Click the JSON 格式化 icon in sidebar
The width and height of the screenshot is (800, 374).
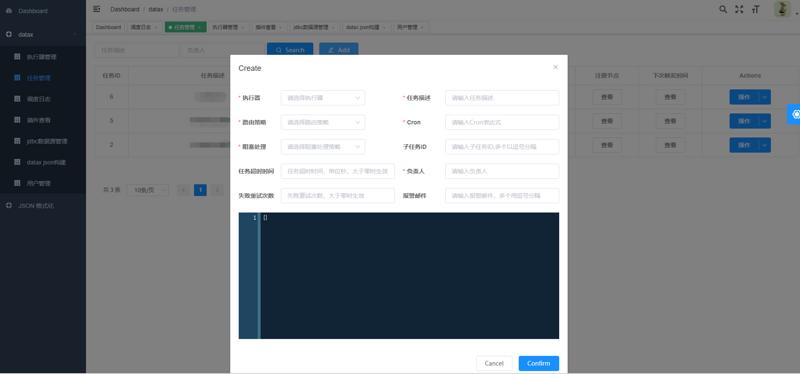[x=9, y=206]
